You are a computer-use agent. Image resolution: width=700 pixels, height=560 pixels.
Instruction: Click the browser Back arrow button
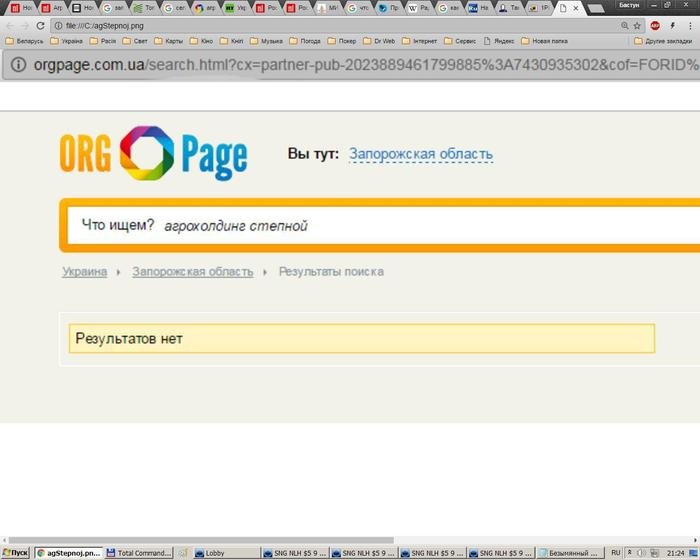pos(10,25)
